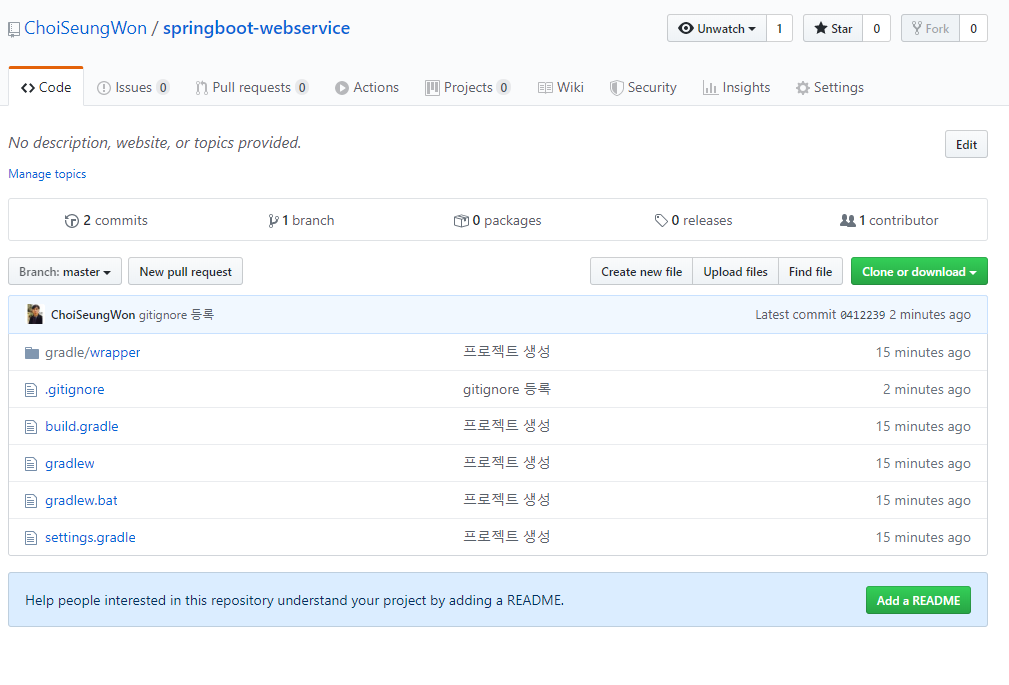
Task: Open the Projects tab
Action: point(468,88)
